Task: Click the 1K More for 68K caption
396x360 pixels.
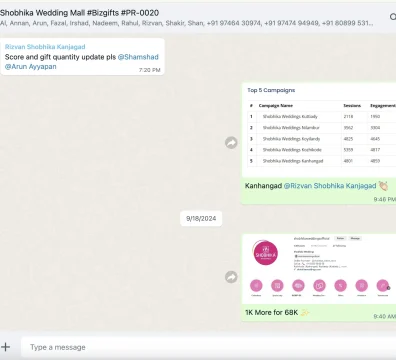Action: pos(271,312)
